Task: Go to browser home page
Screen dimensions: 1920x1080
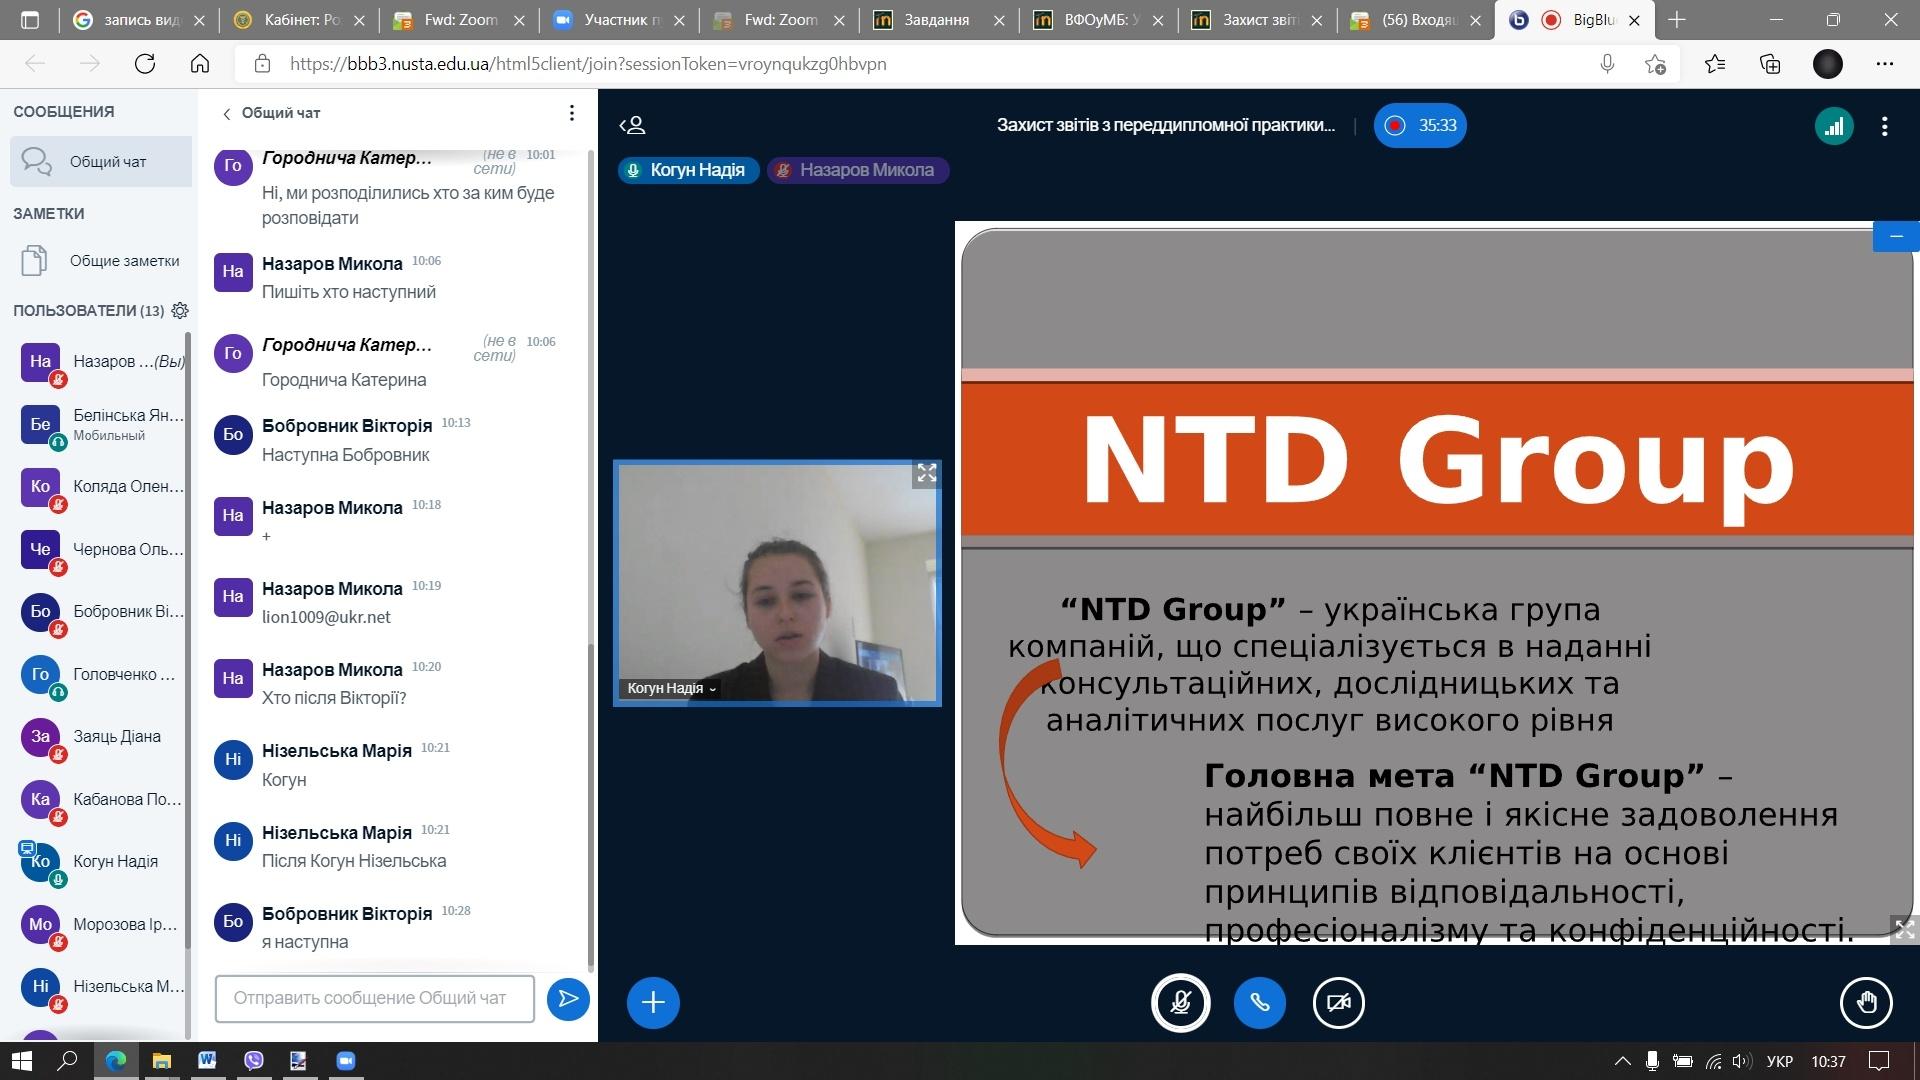Action: [x=200, y=64]
